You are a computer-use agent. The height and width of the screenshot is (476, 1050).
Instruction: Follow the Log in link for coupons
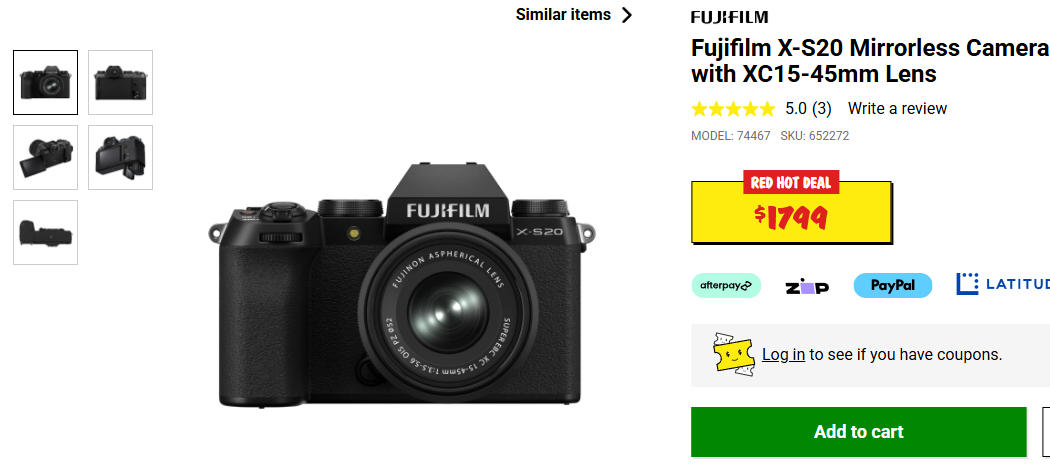[x=783, y=355]
